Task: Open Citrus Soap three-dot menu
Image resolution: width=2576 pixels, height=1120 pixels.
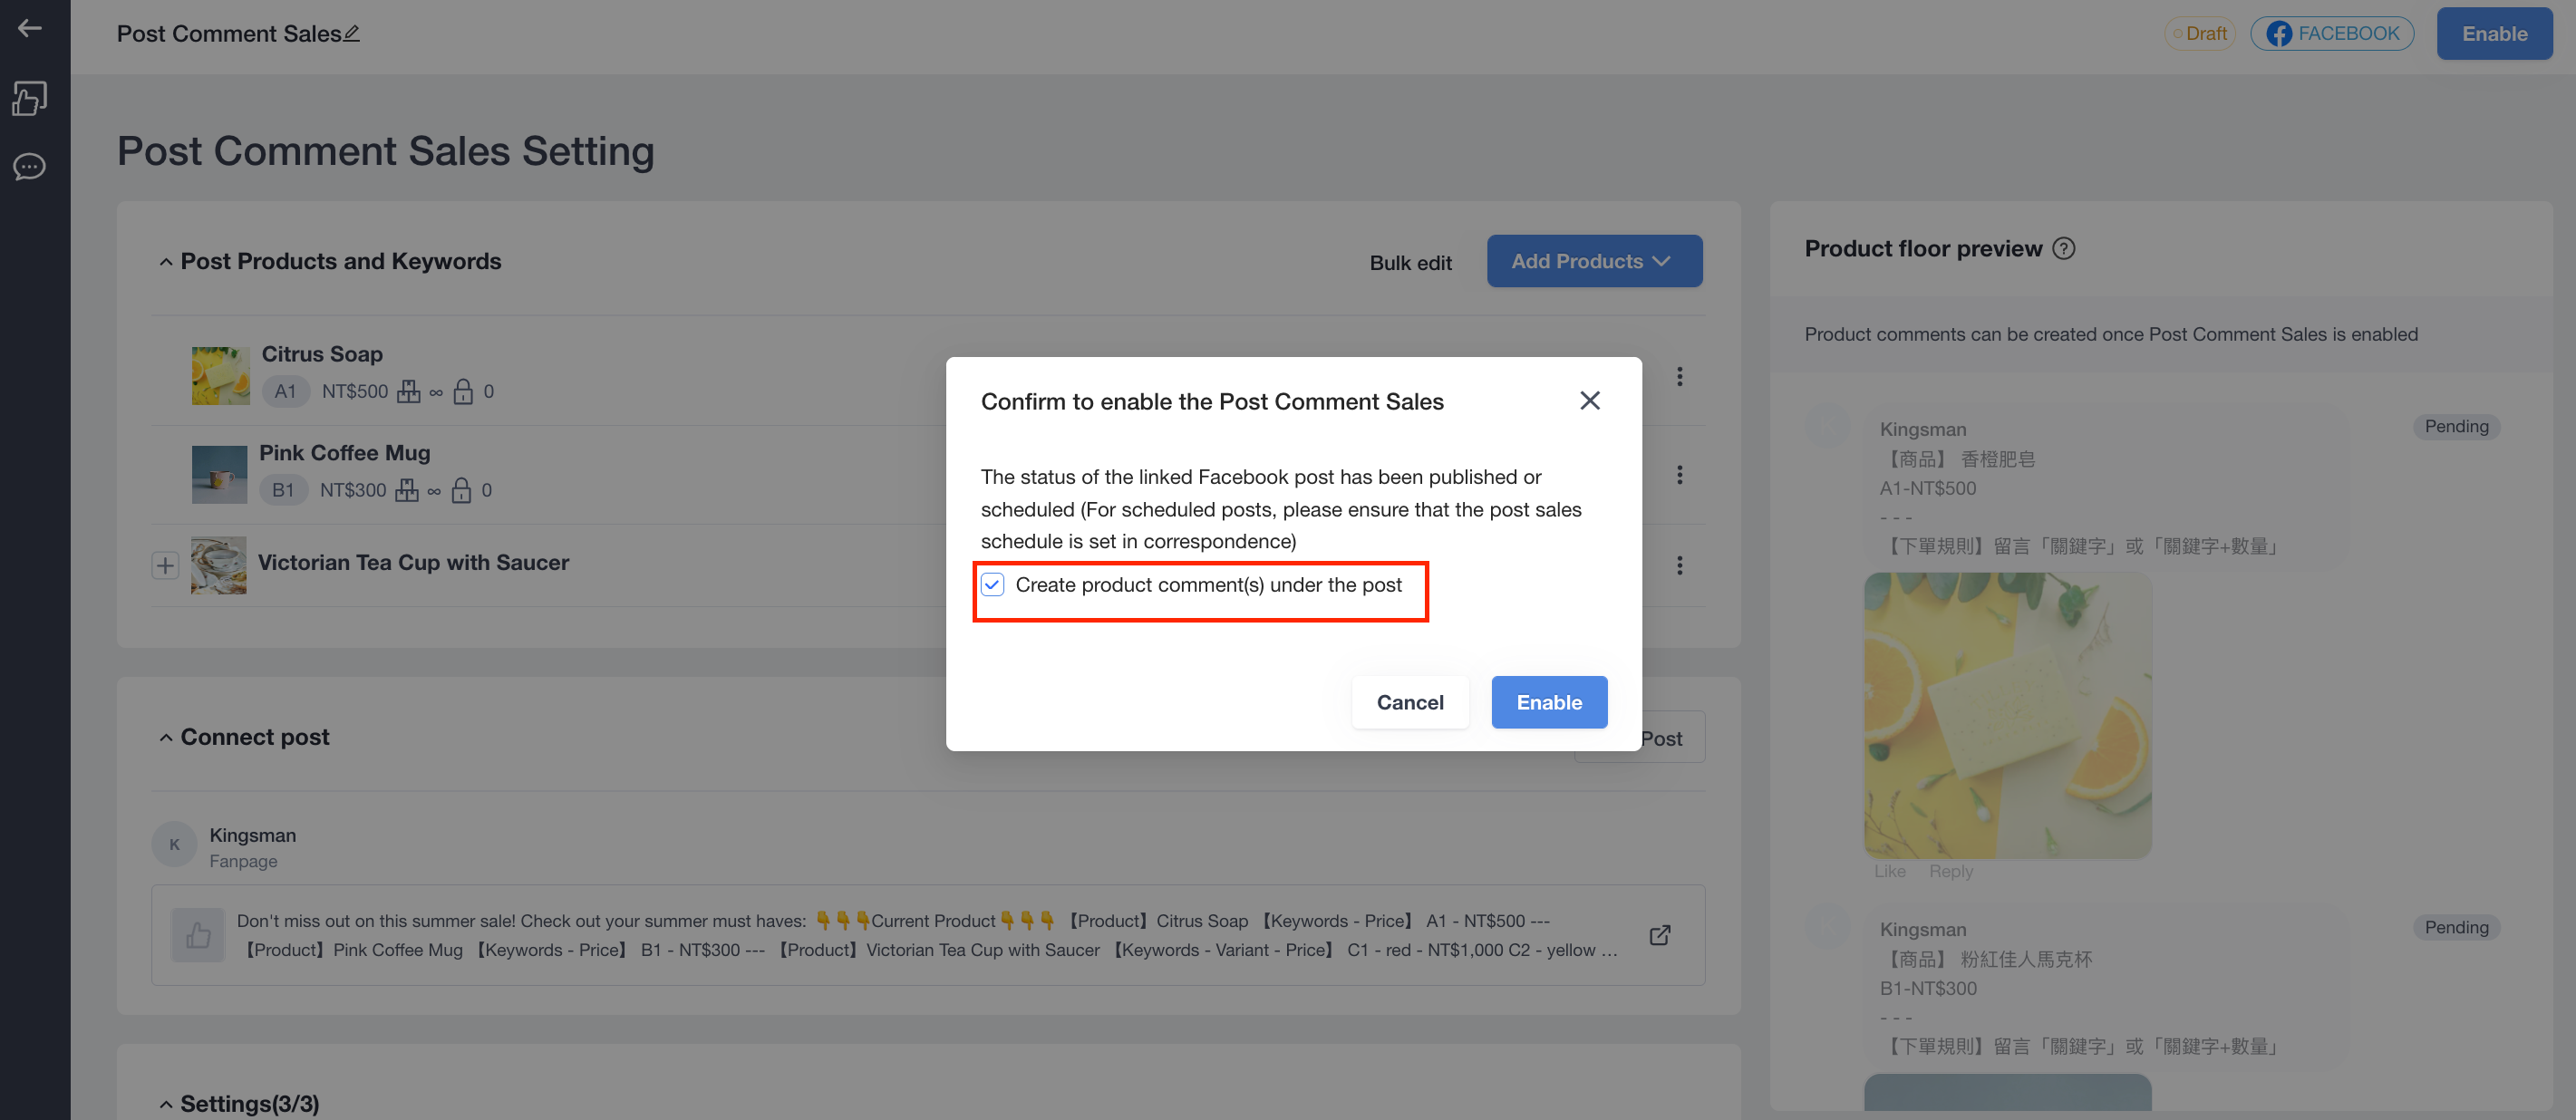Action: [x=1679, y=376]
